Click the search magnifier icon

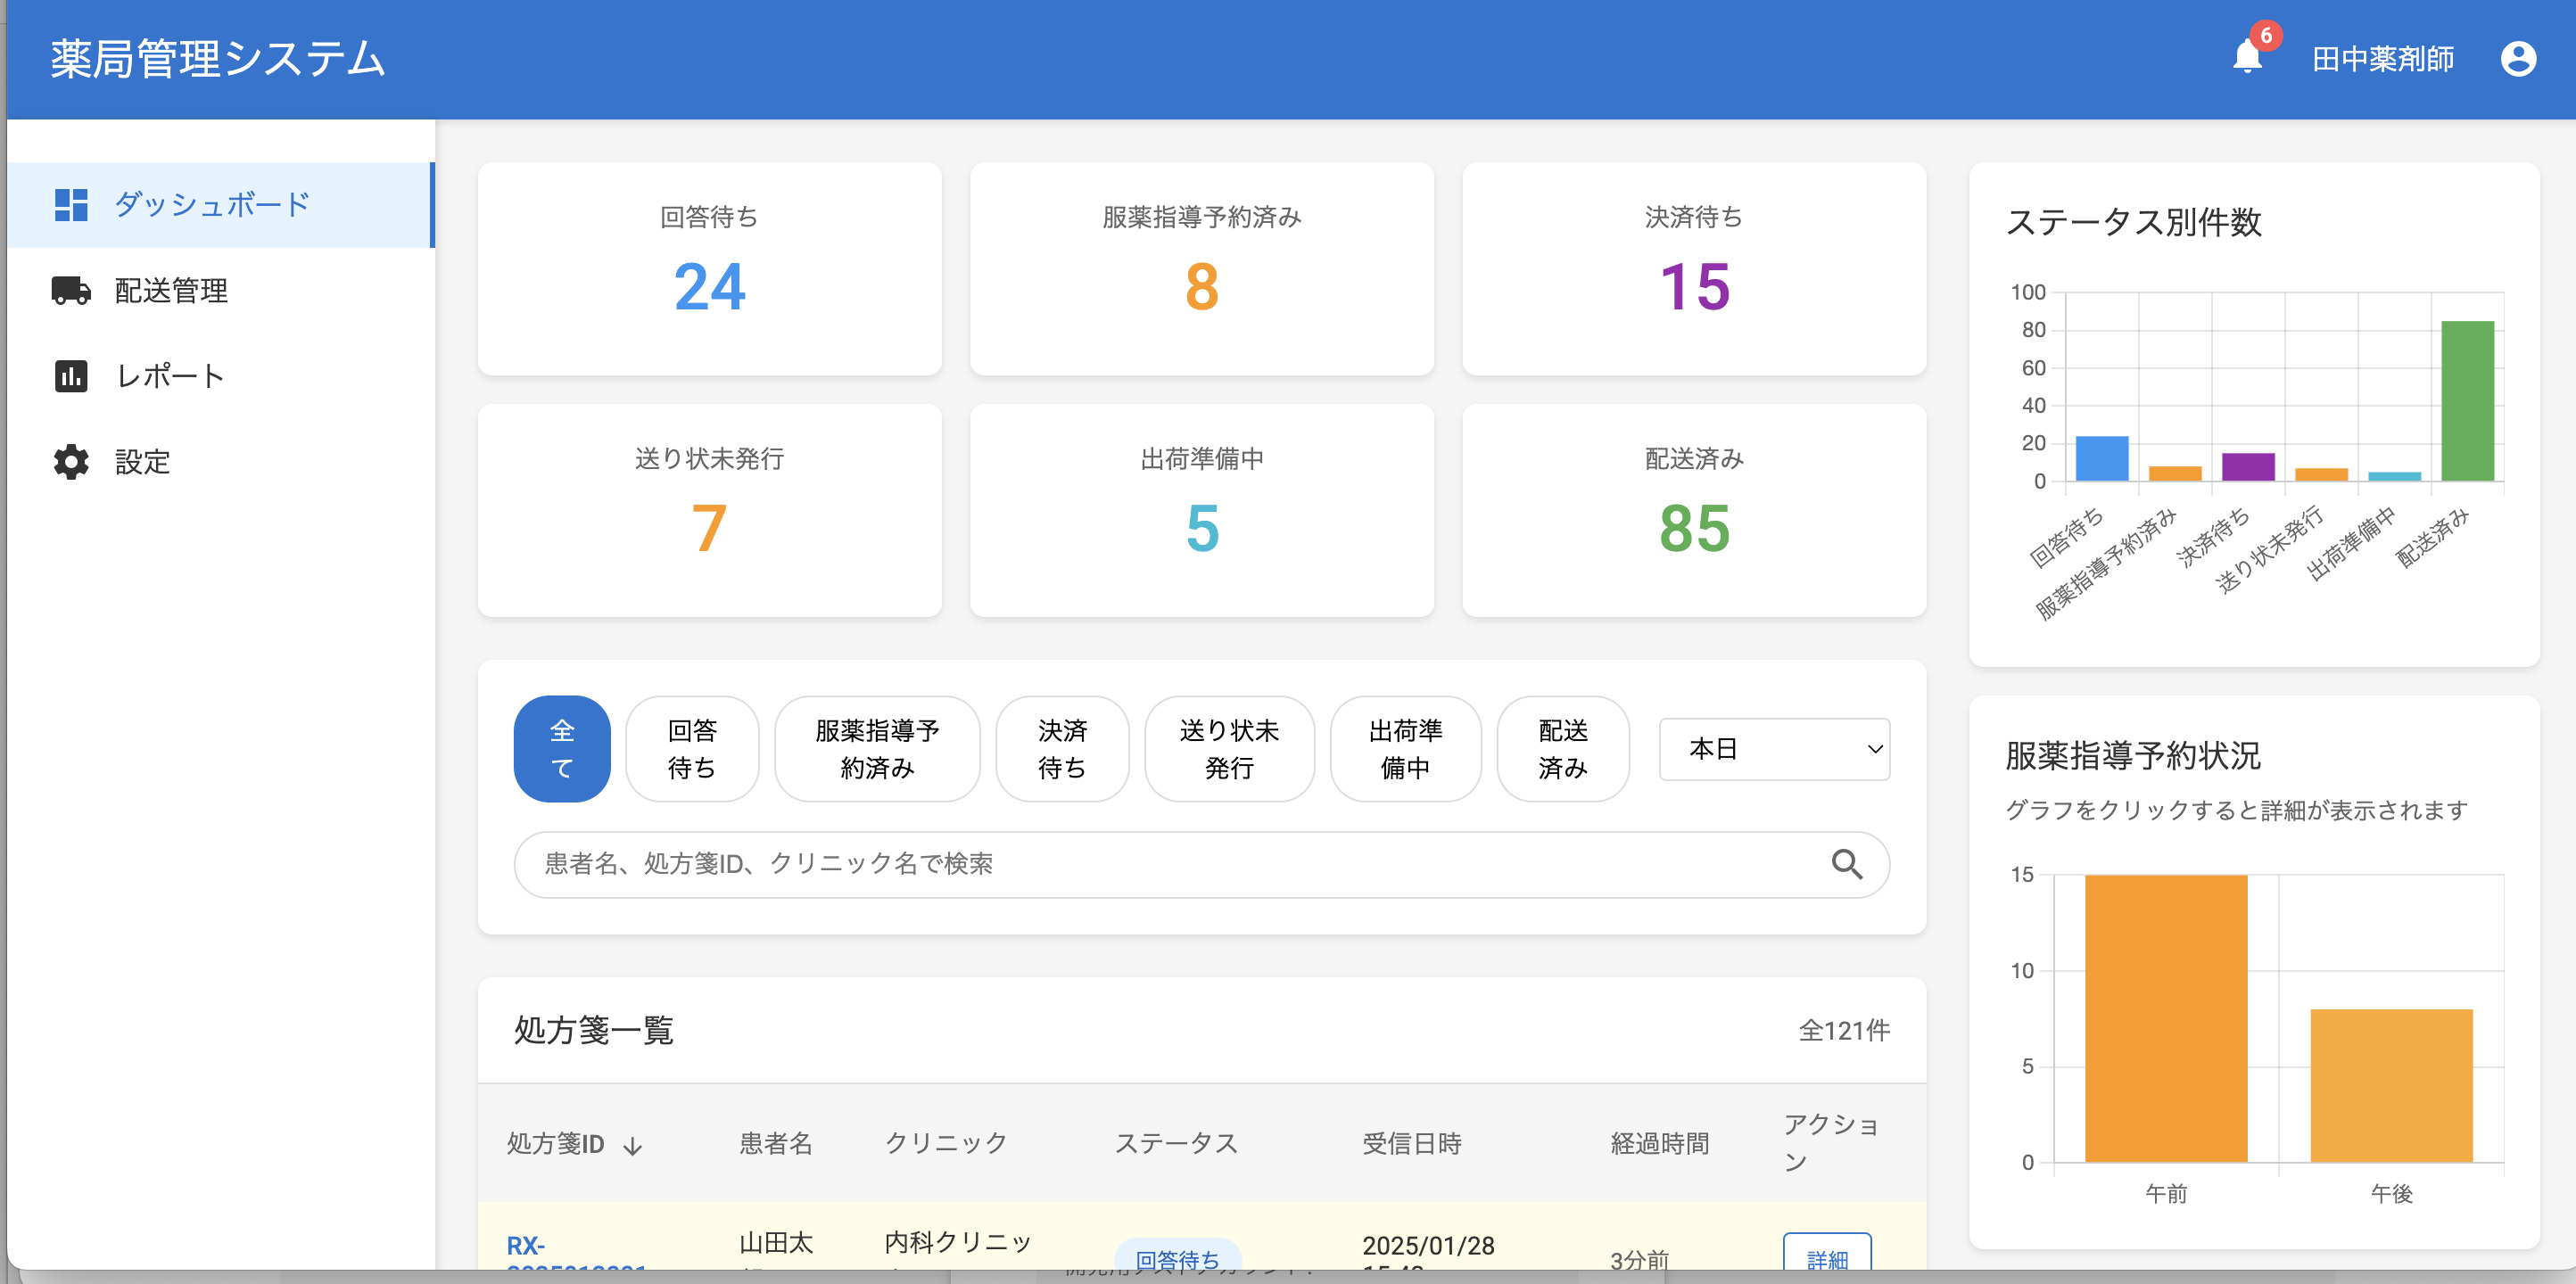pyautogui.click(x=1848, y=864)
